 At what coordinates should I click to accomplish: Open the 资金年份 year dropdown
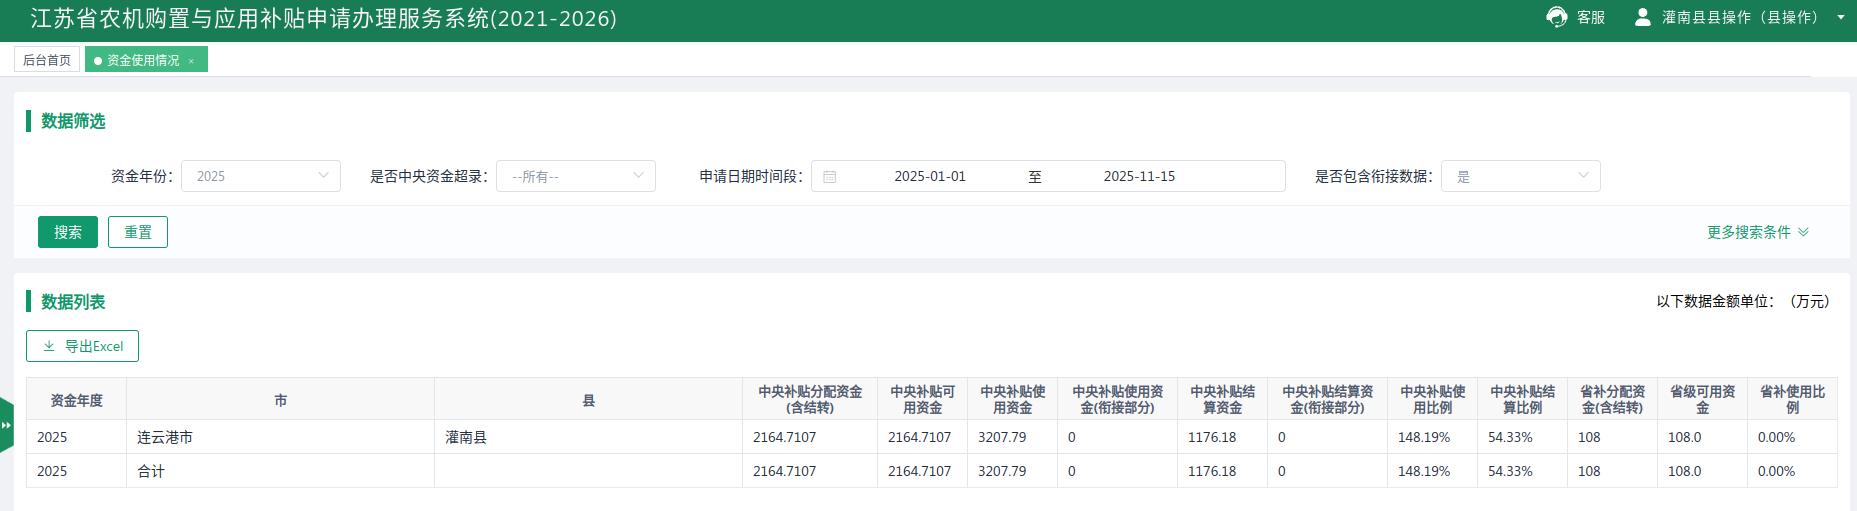coord(261,176)
